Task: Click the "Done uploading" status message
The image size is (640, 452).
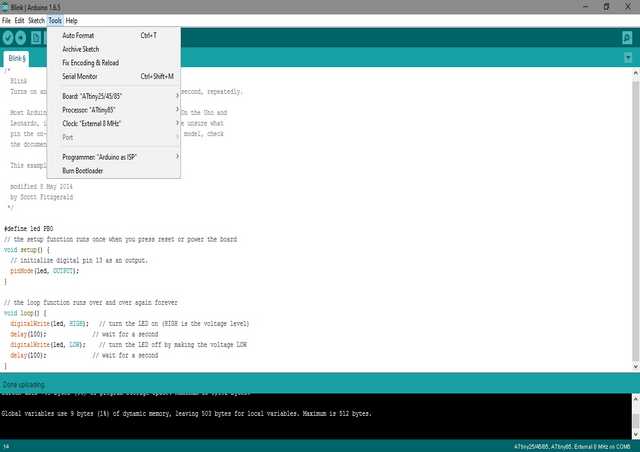Action: tap(23, 385)
